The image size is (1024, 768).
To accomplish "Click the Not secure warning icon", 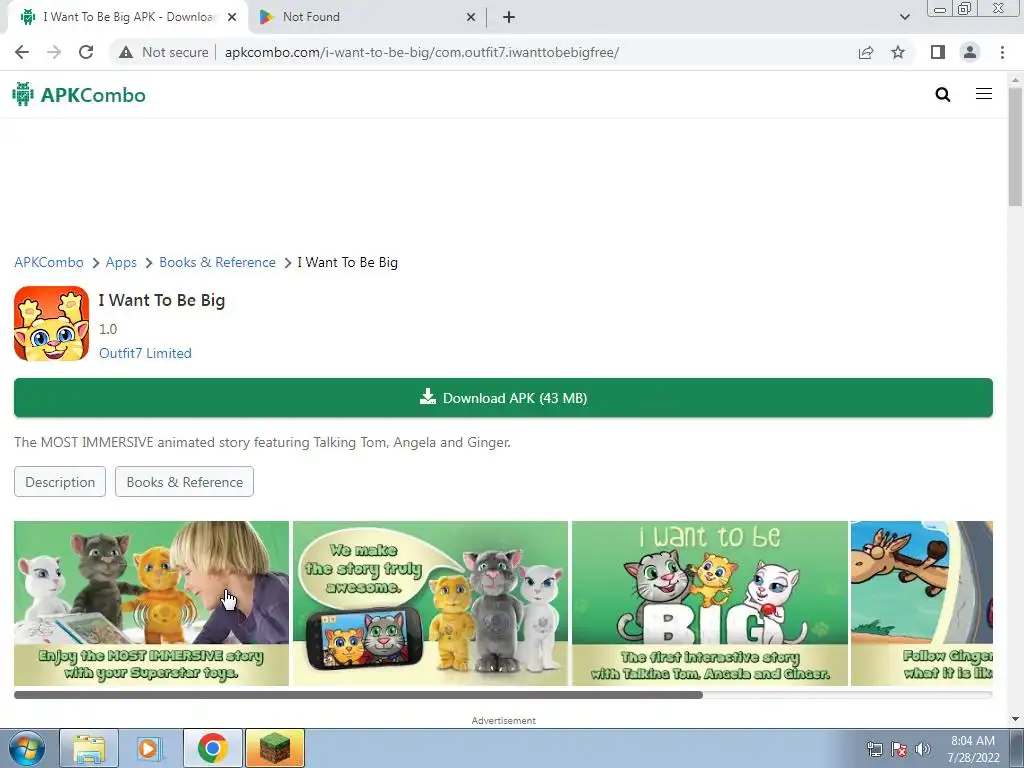I will [126, 52].
